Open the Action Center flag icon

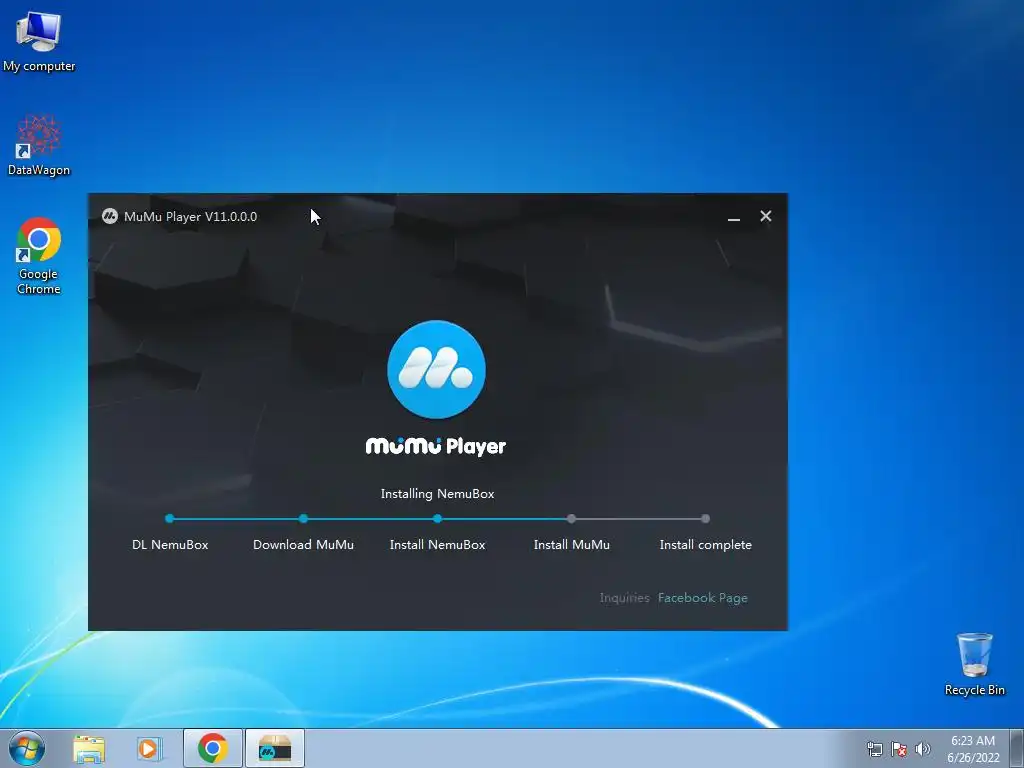point(899,749)
